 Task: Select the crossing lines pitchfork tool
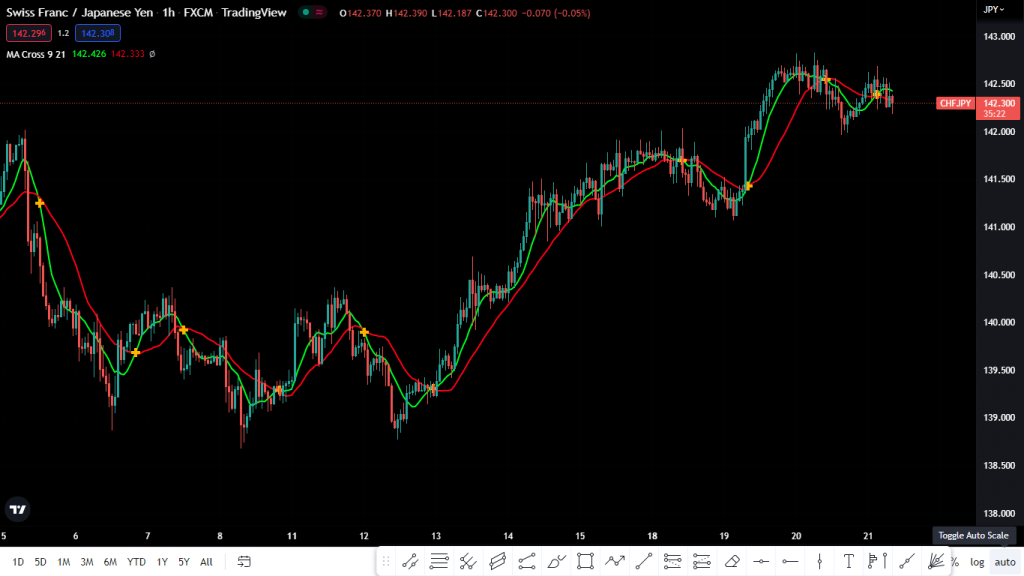468,561
